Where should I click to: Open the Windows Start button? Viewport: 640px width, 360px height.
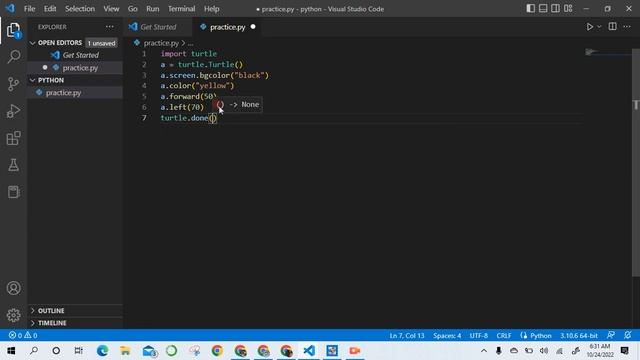click(x=11, y=351)
